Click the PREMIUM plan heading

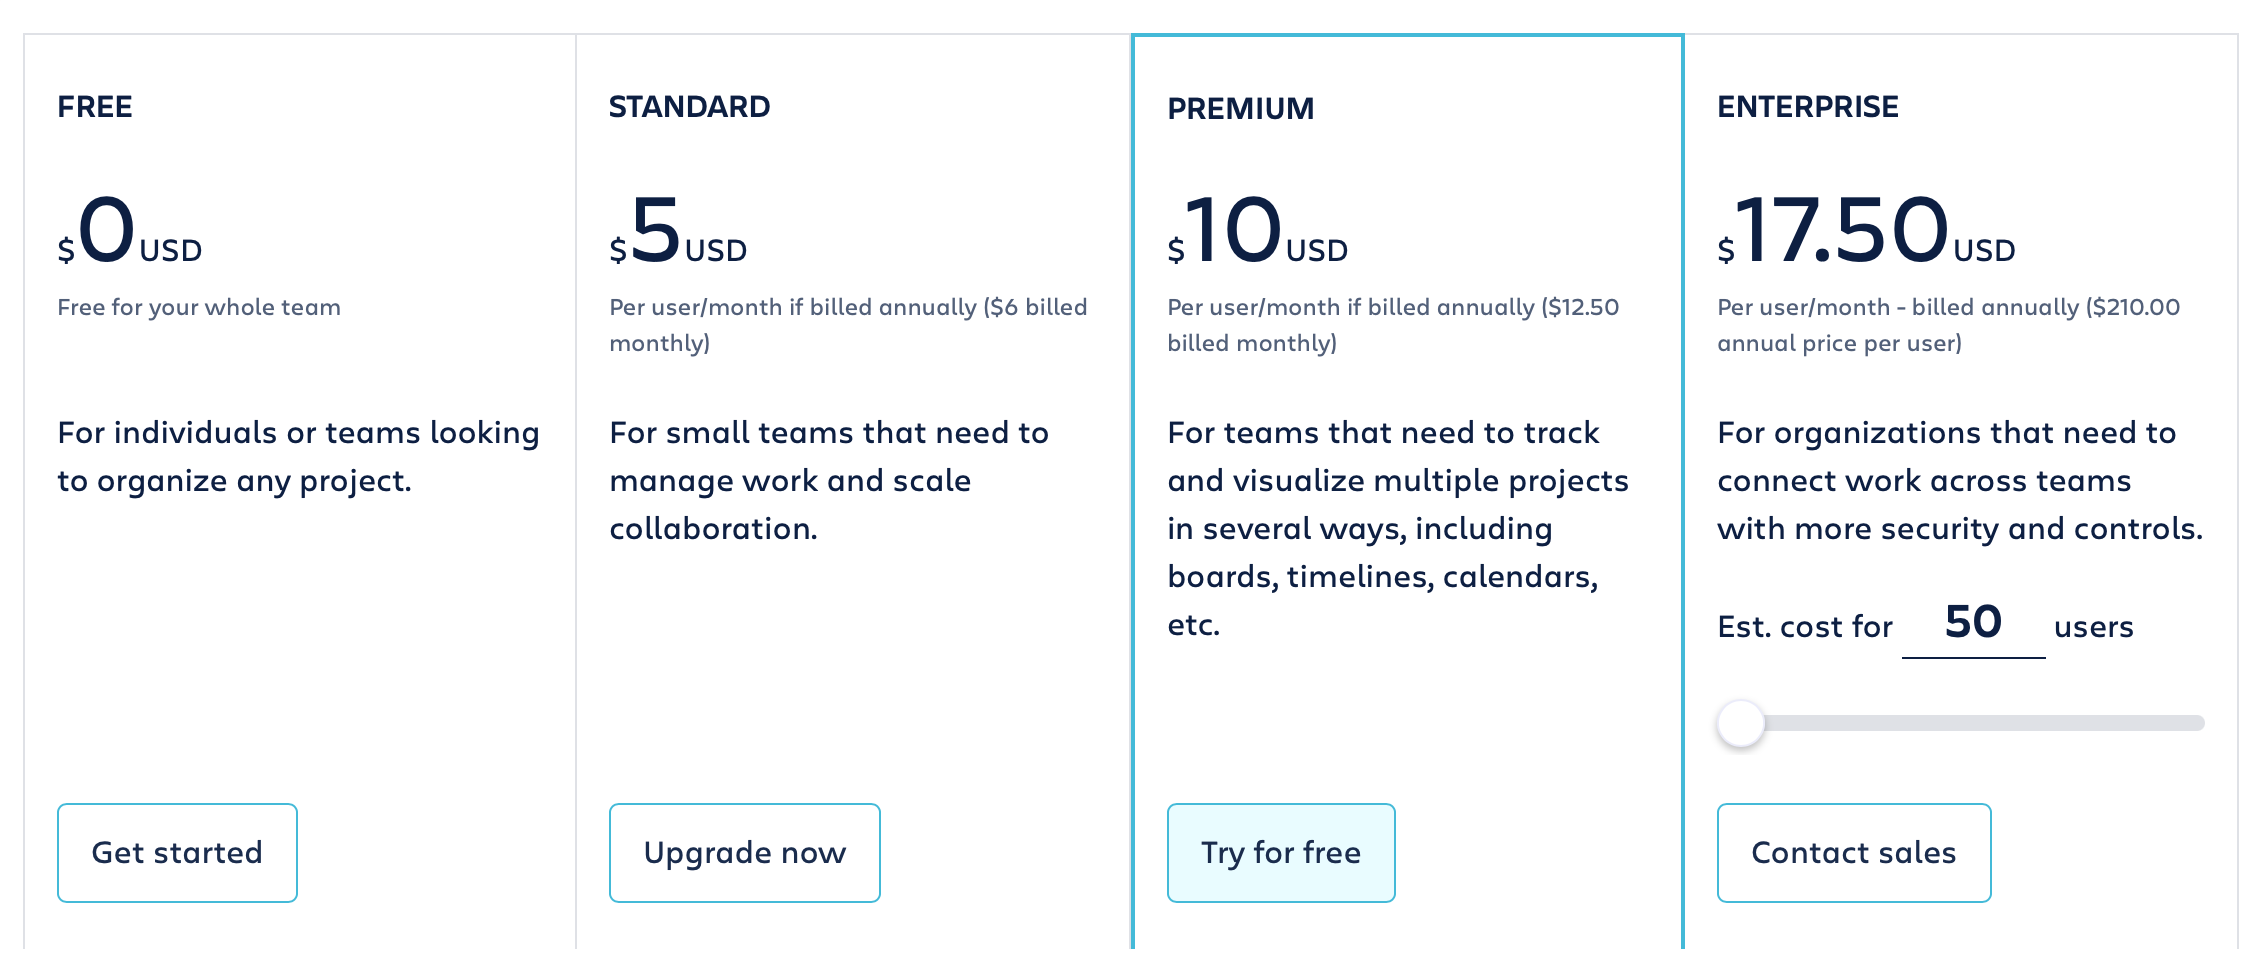(1241, 108)
